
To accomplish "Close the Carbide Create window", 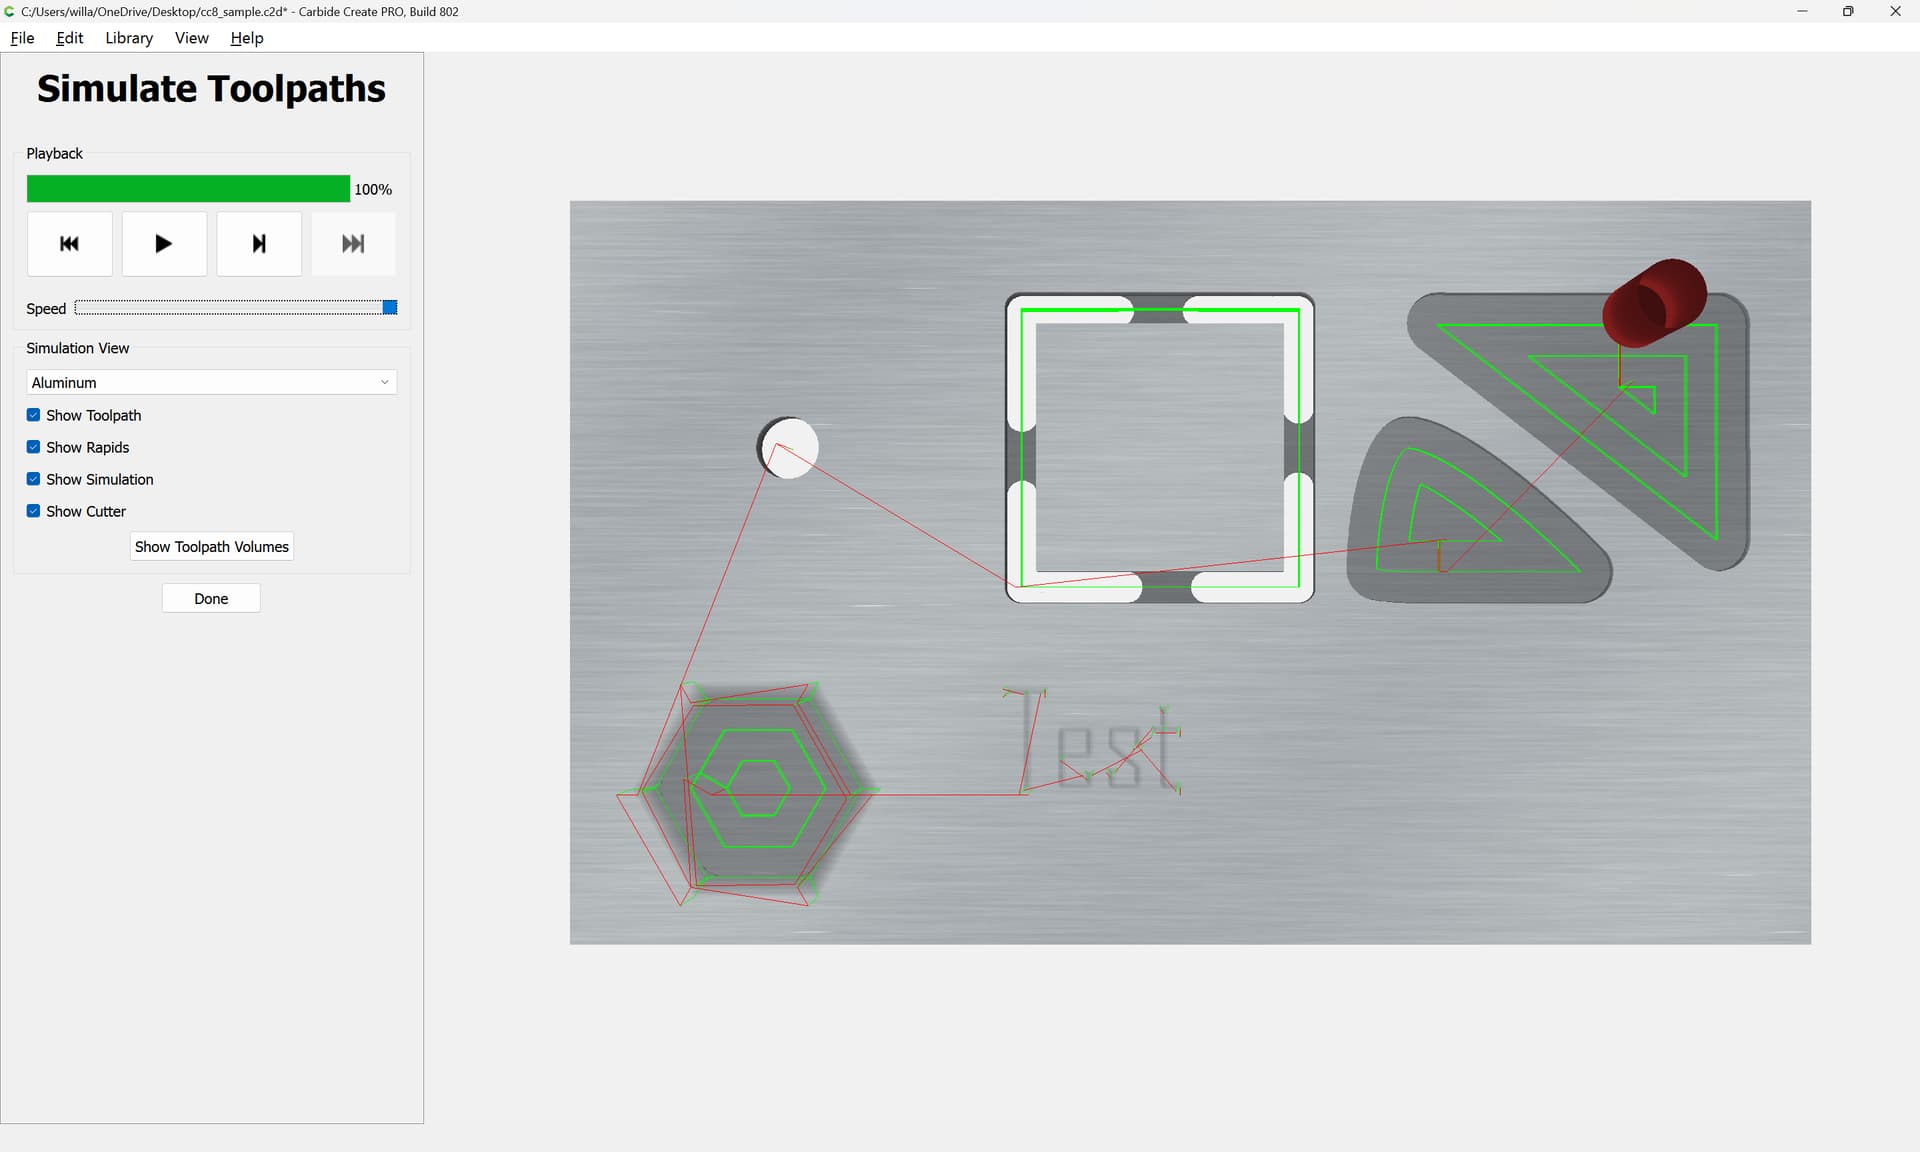I will pyautogui.click(x=1895, y=11).
